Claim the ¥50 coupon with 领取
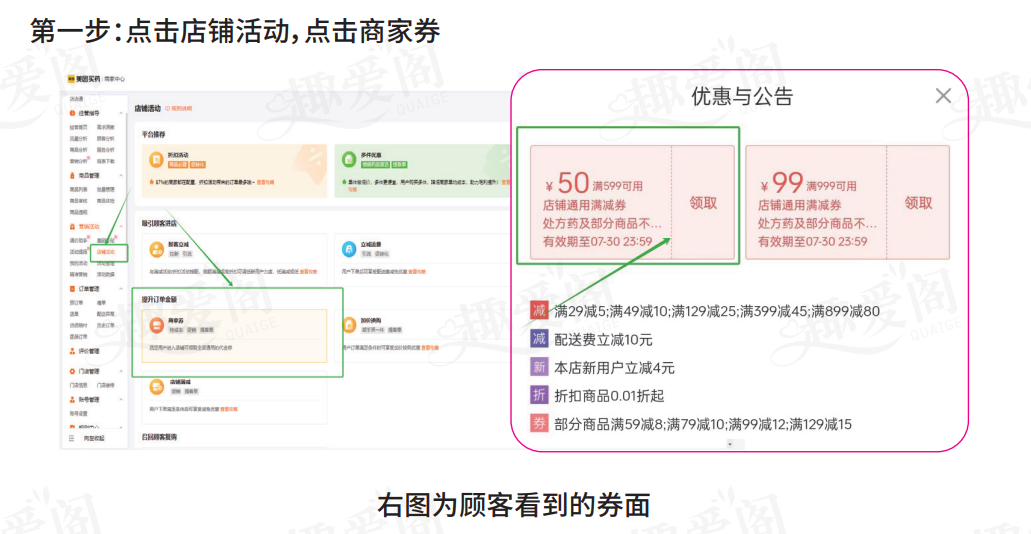The width and height of the screenshot is (1031, 534). pos(703,203)
